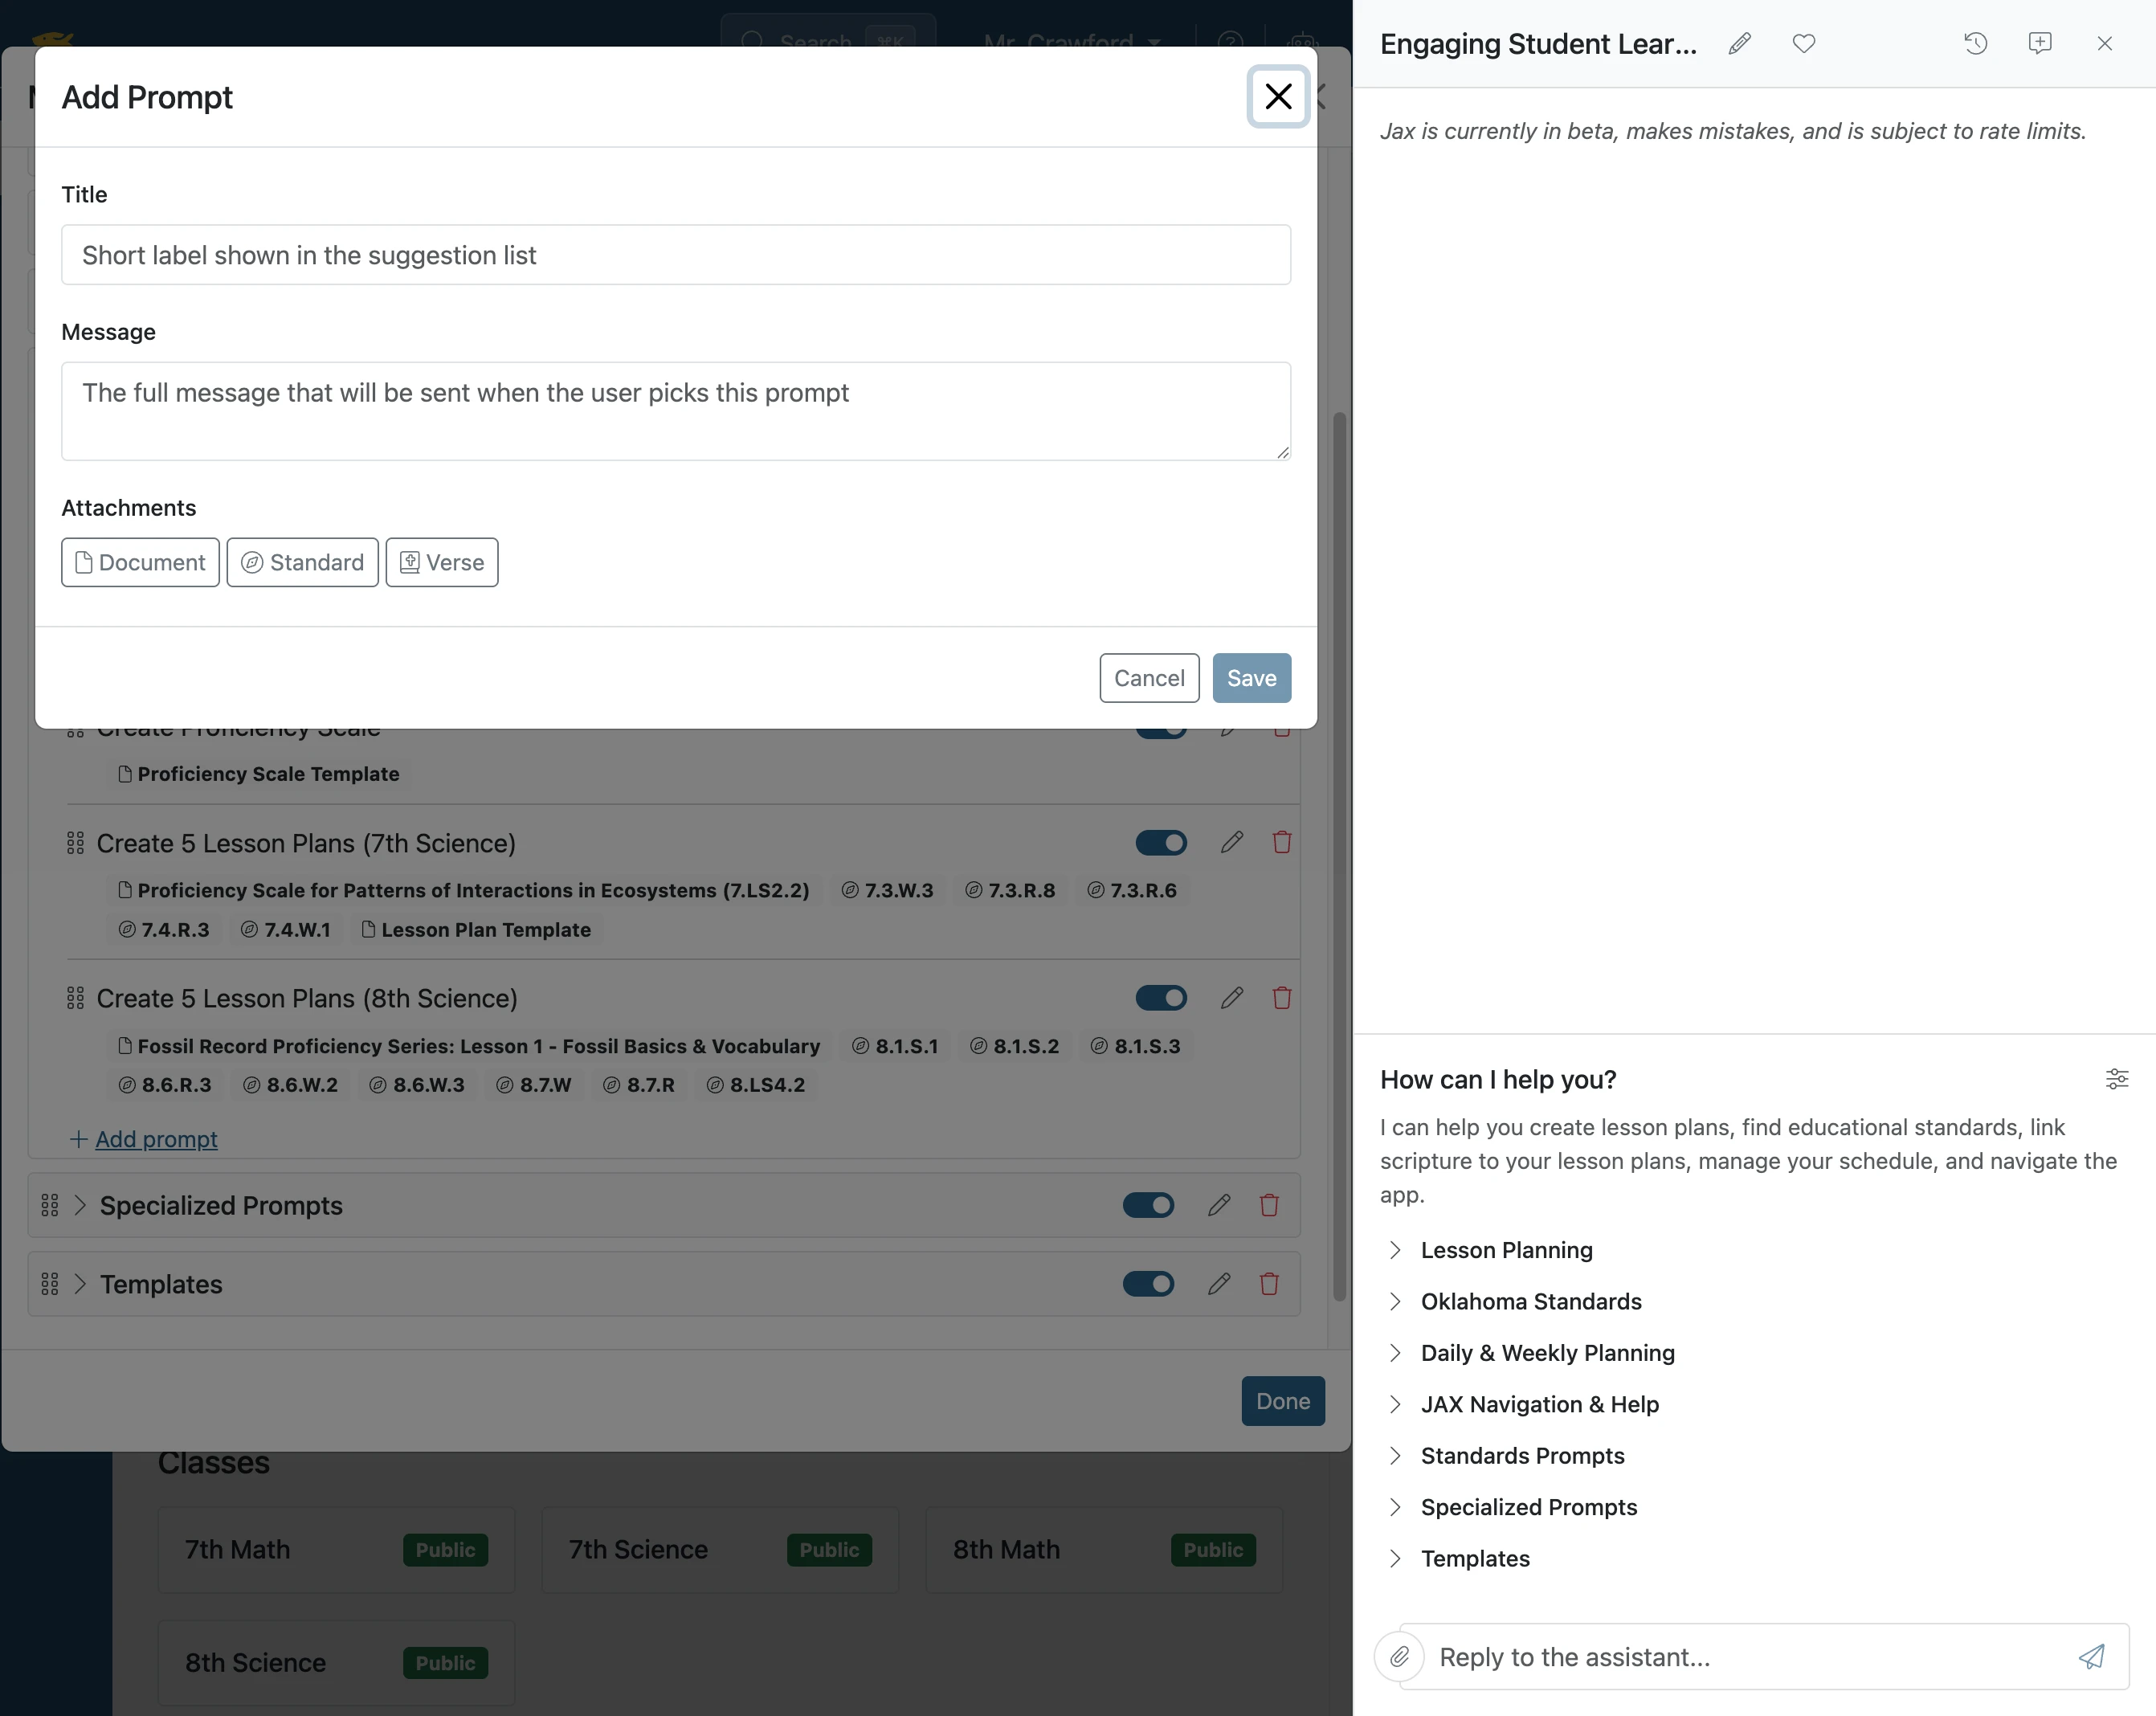Screen dimensions: 2156x1716
Task: Expand JAX Navigation & Help suggestions
Action: 1524,1405
